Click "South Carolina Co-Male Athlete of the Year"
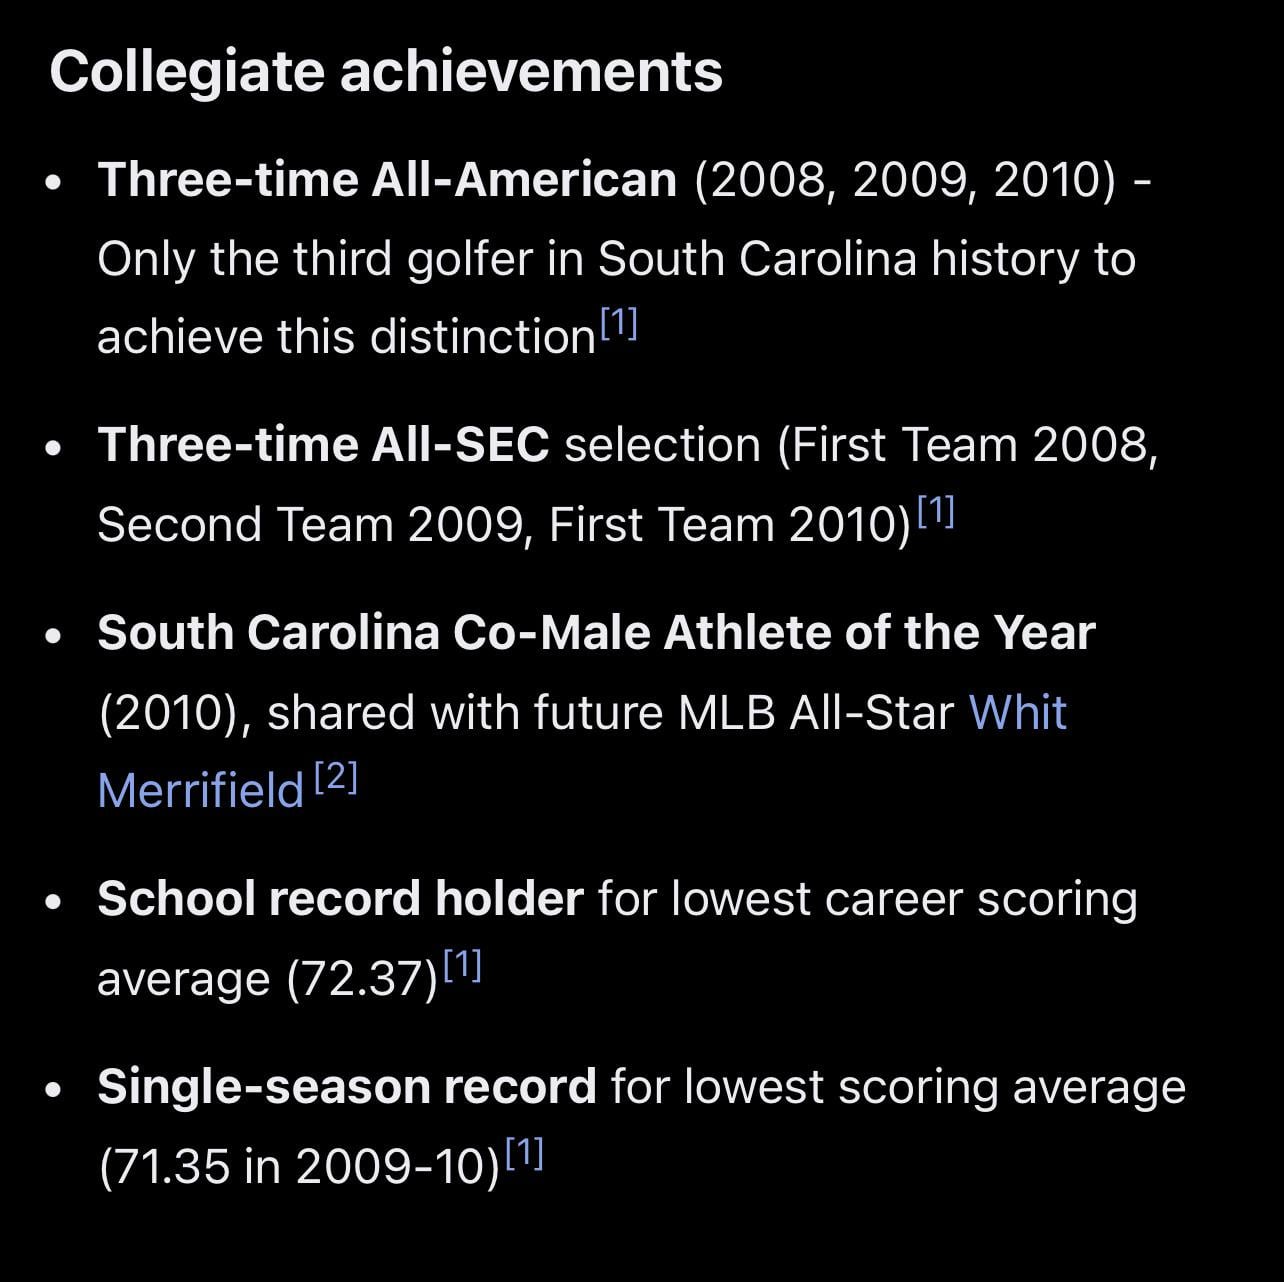 (596, 632)
